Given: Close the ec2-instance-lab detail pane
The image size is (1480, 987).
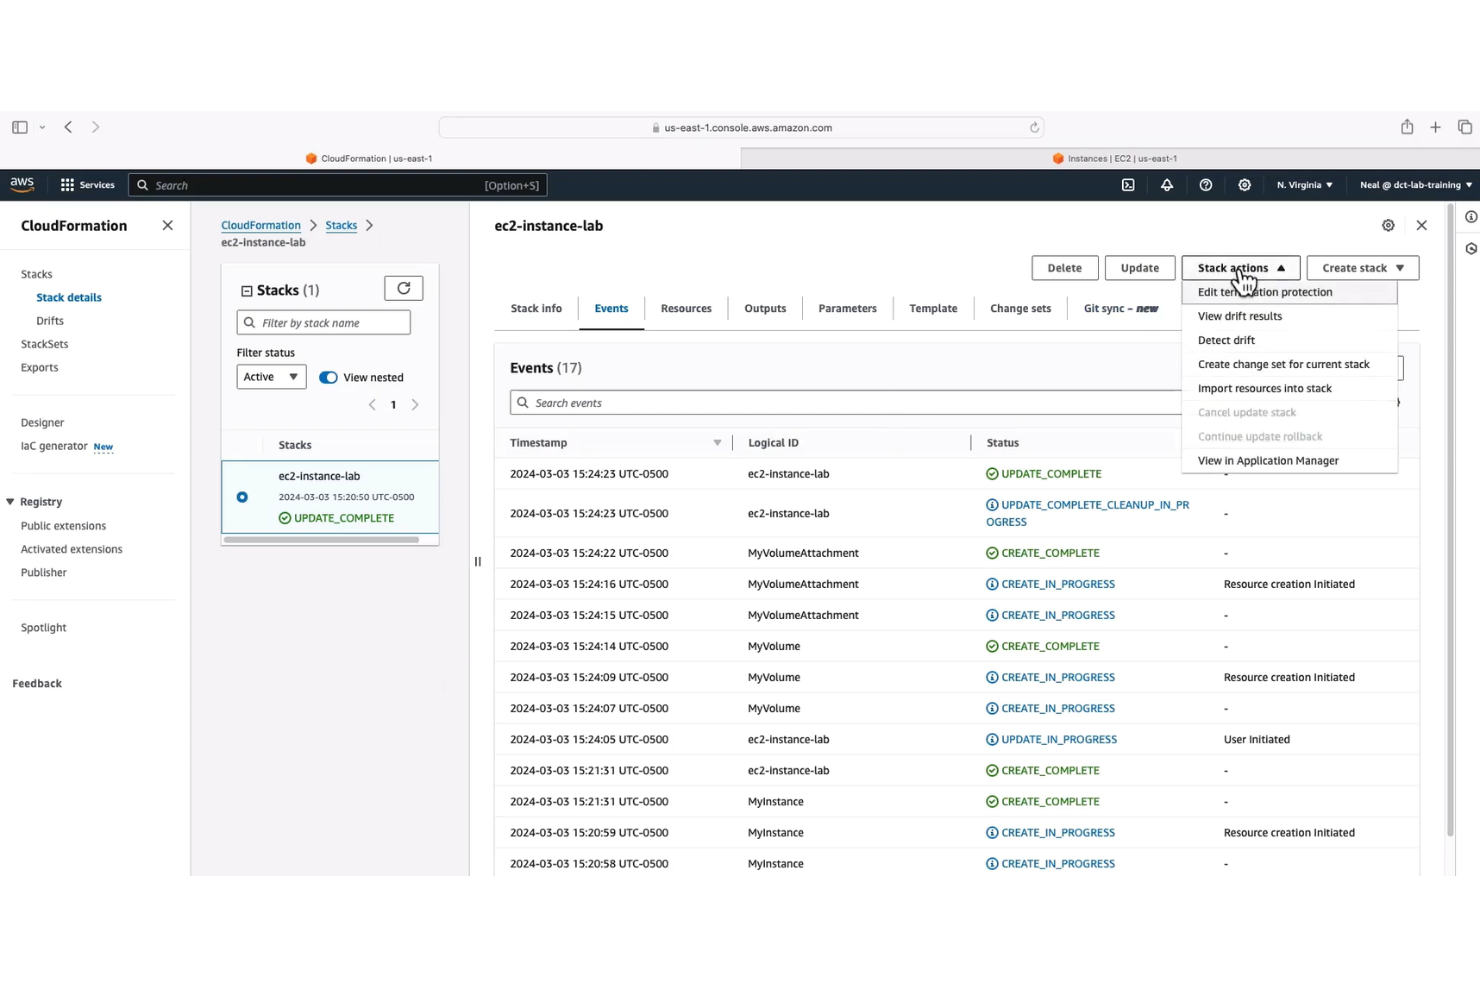Looking at the screenshot, I should click(1422, 226).
